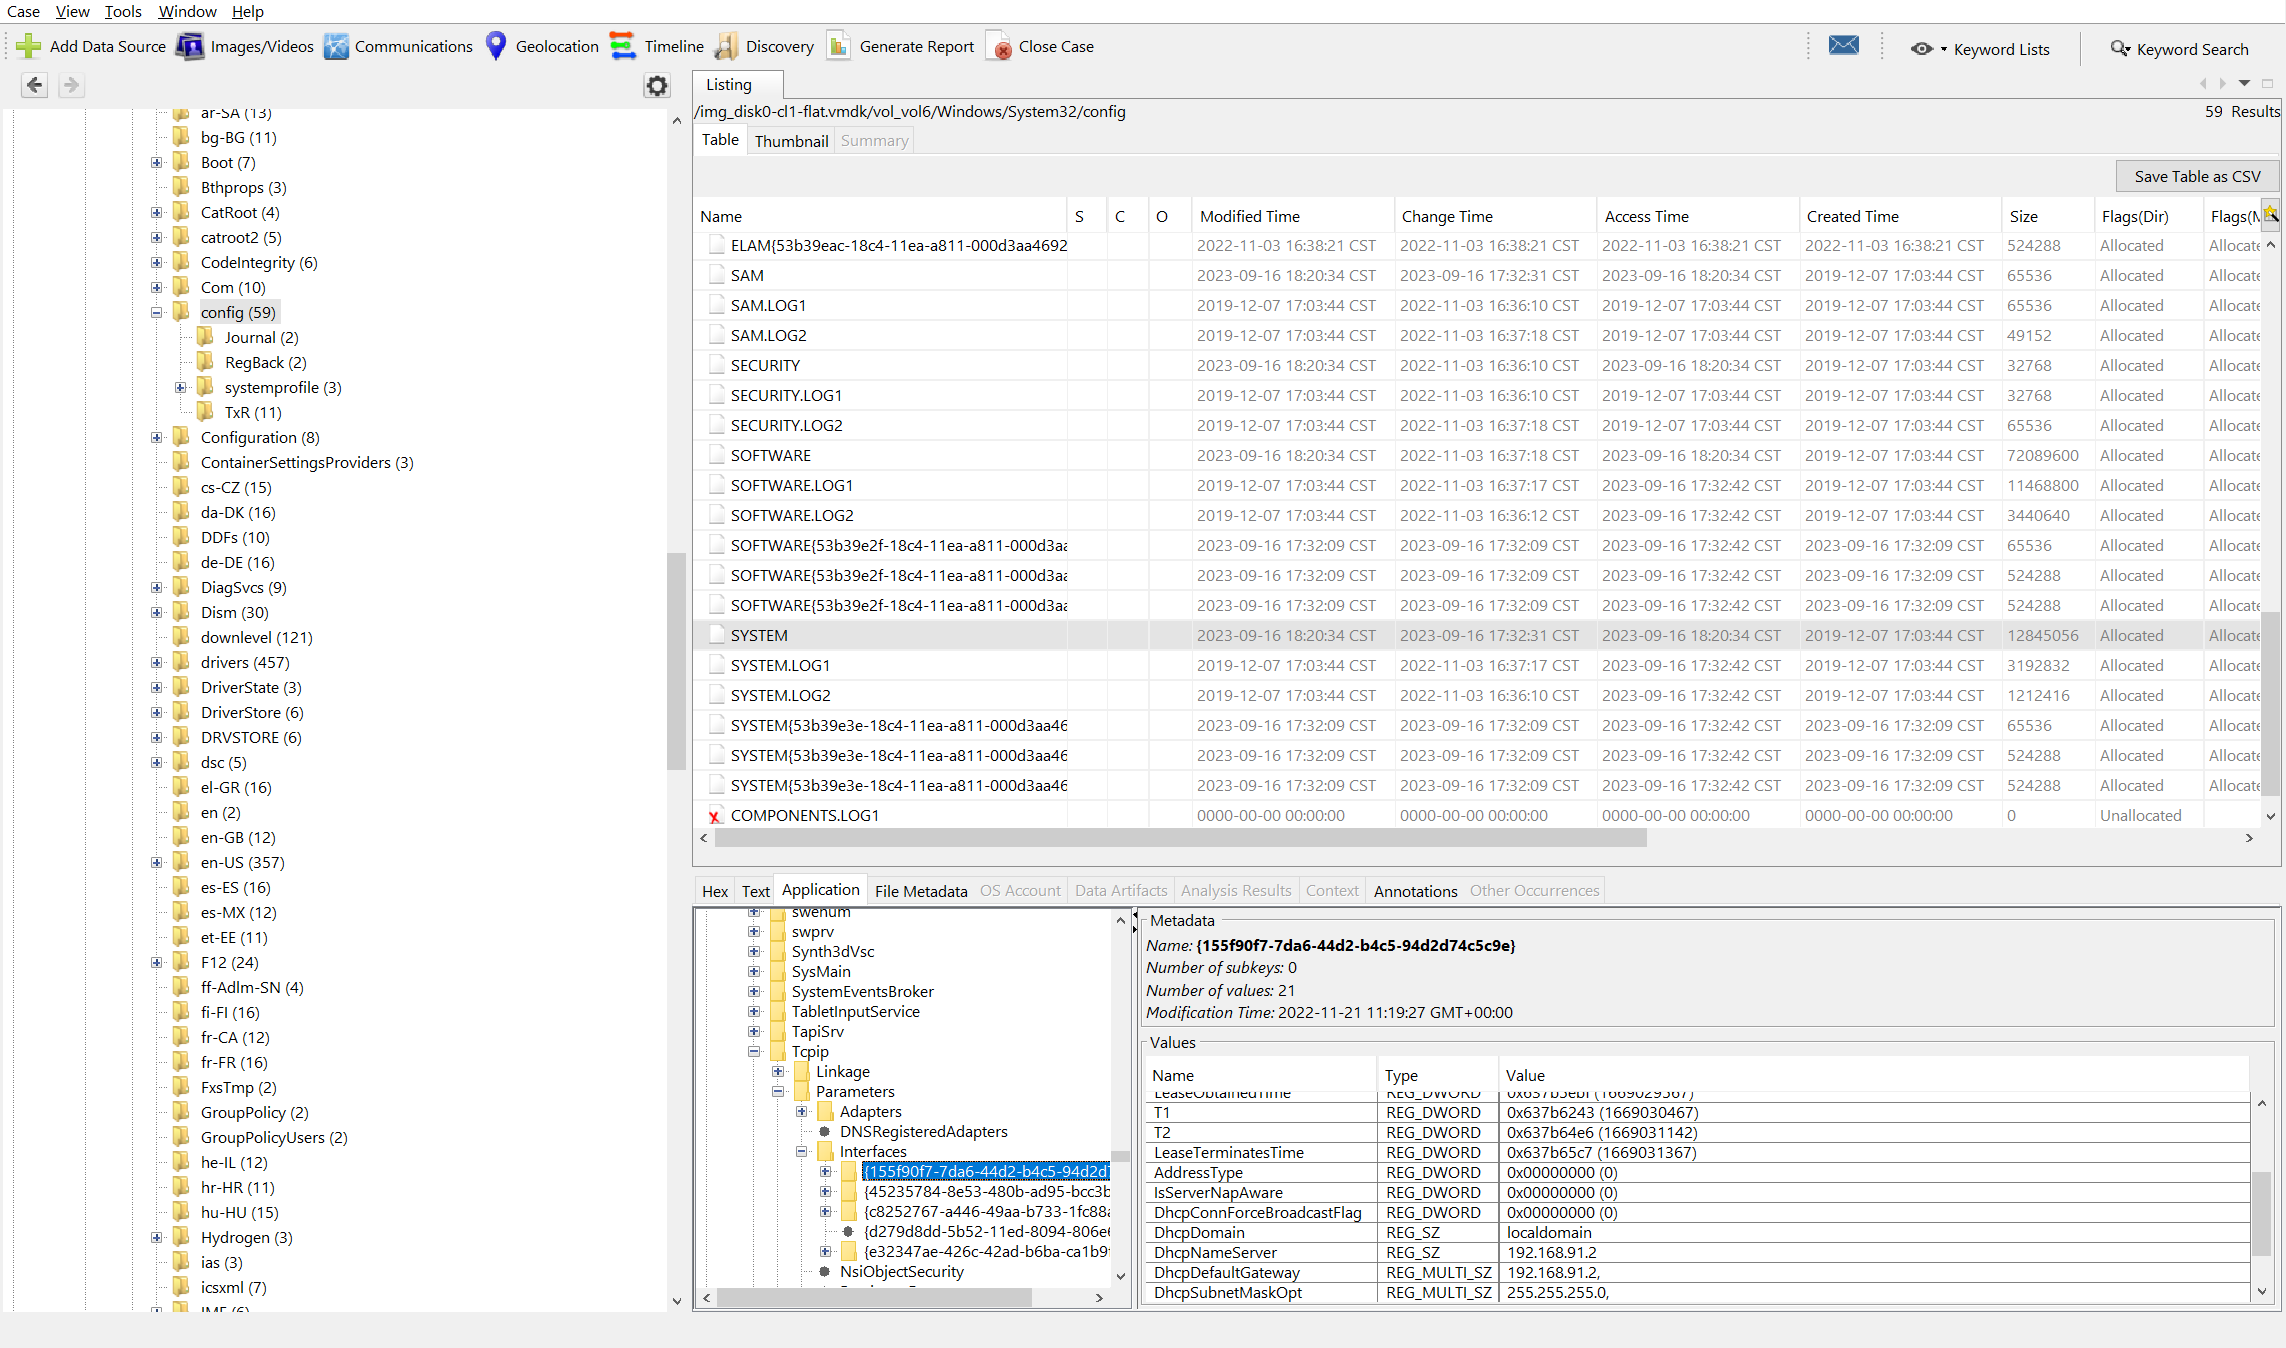Click the config folder icon in tree

[181, 311]
